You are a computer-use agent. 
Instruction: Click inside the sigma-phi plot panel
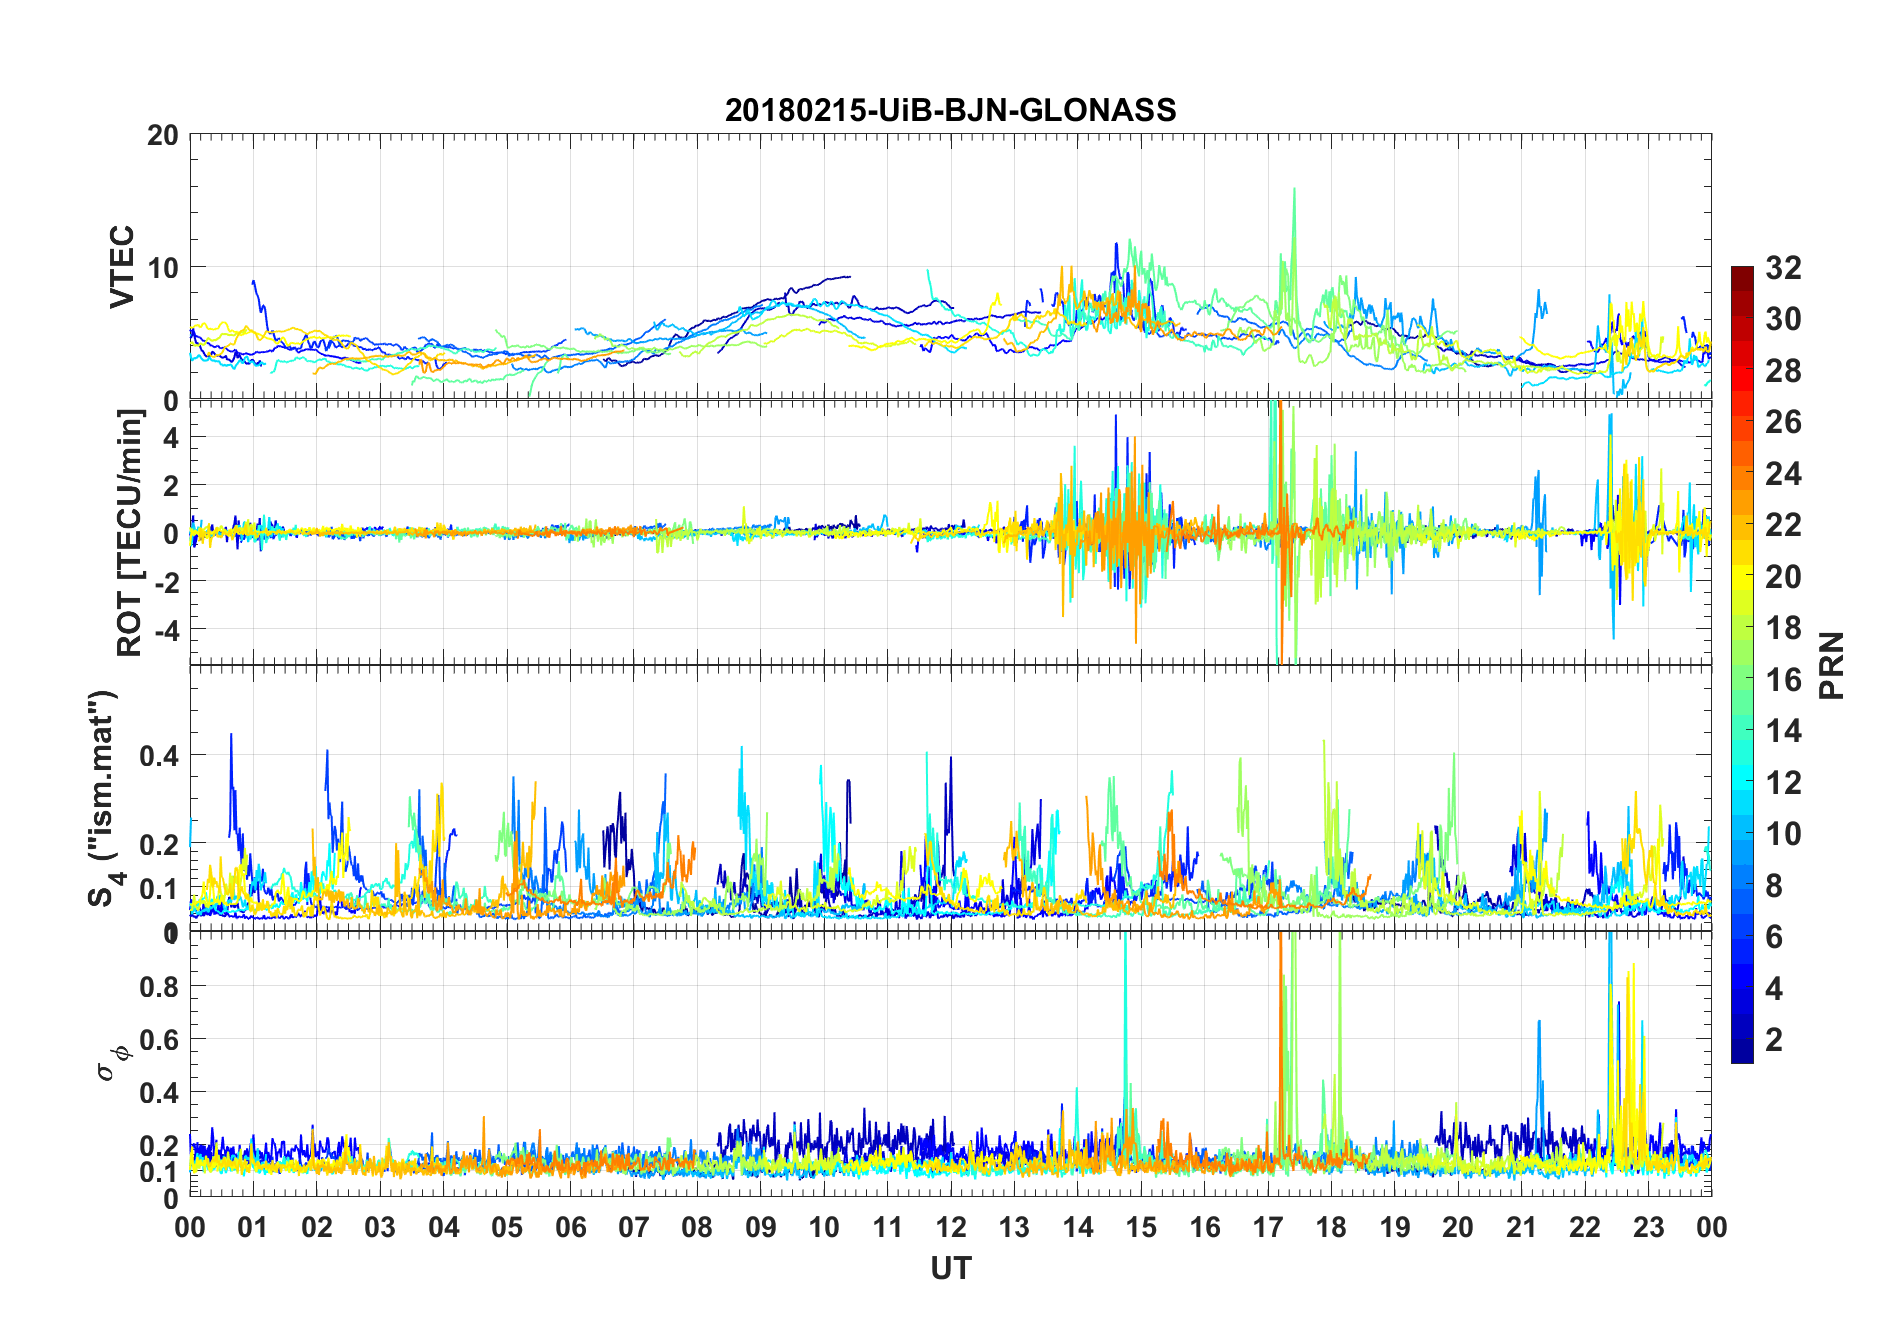(x=951, y=1064)
